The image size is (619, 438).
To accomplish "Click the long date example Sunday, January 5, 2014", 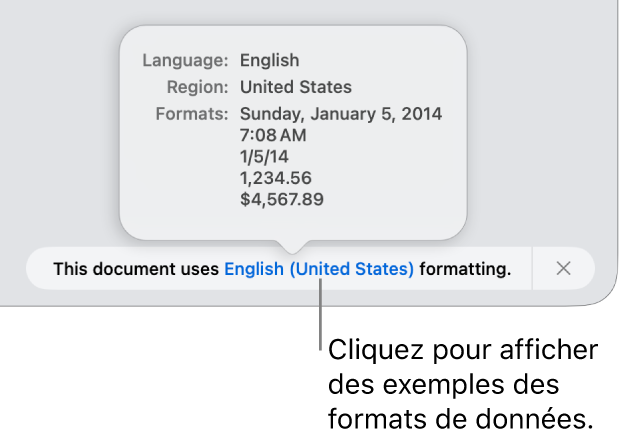I will click(340, 113).
